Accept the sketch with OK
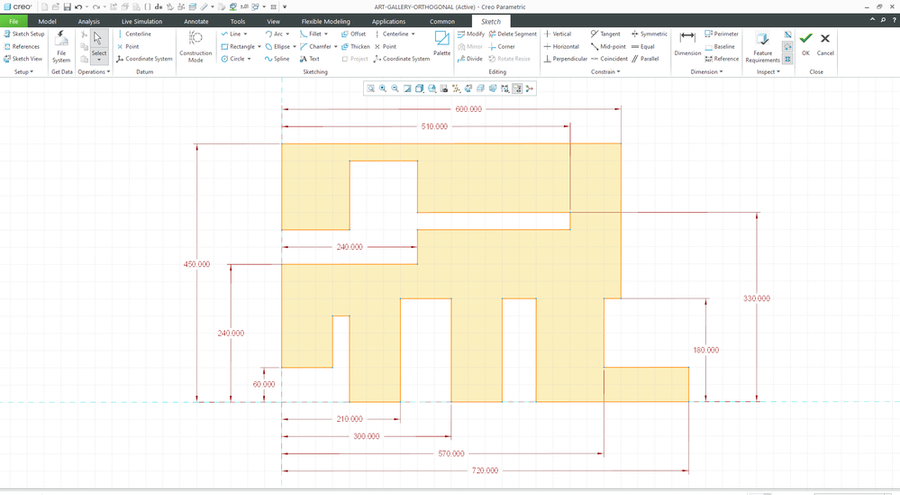 [x=805, y=44]
